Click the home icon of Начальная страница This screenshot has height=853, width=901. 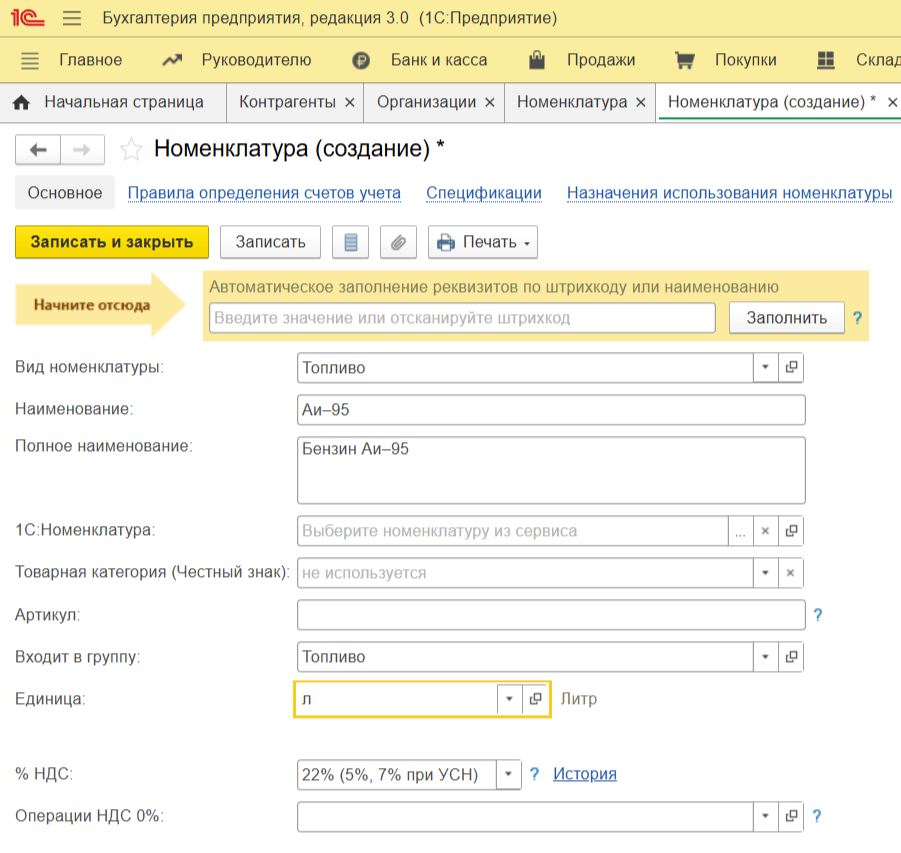point(21,102)
